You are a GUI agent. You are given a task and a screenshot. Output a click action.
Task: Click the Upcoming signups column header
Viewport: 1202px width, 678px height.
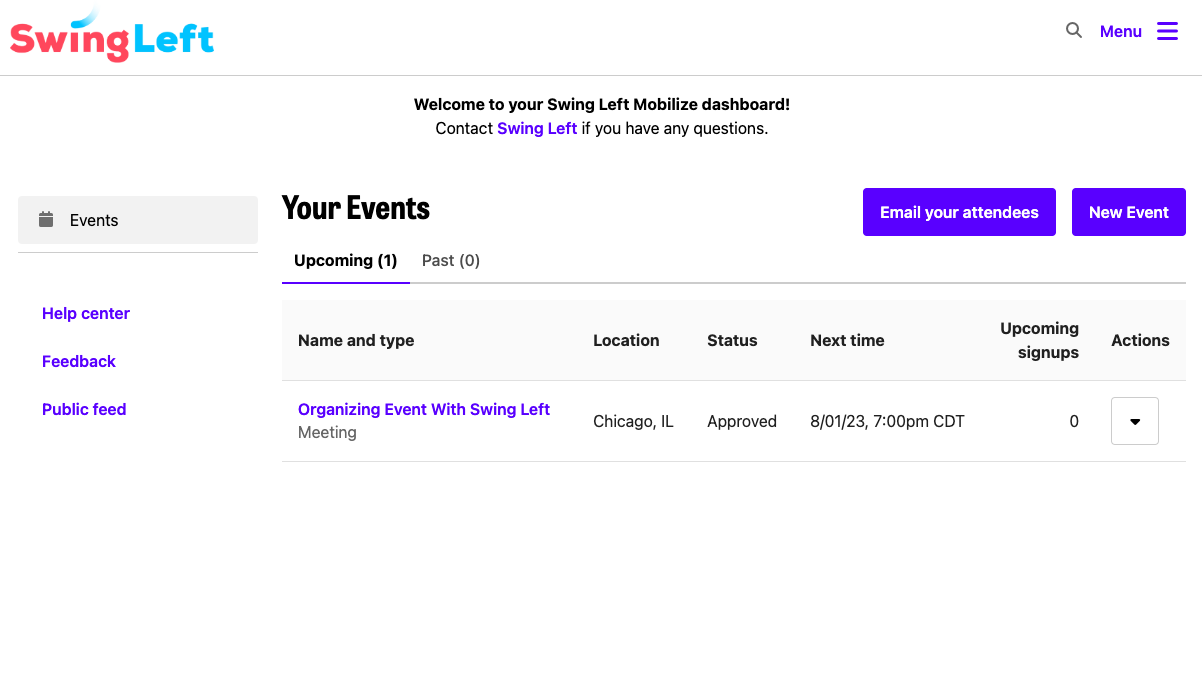click(1039, 340)
